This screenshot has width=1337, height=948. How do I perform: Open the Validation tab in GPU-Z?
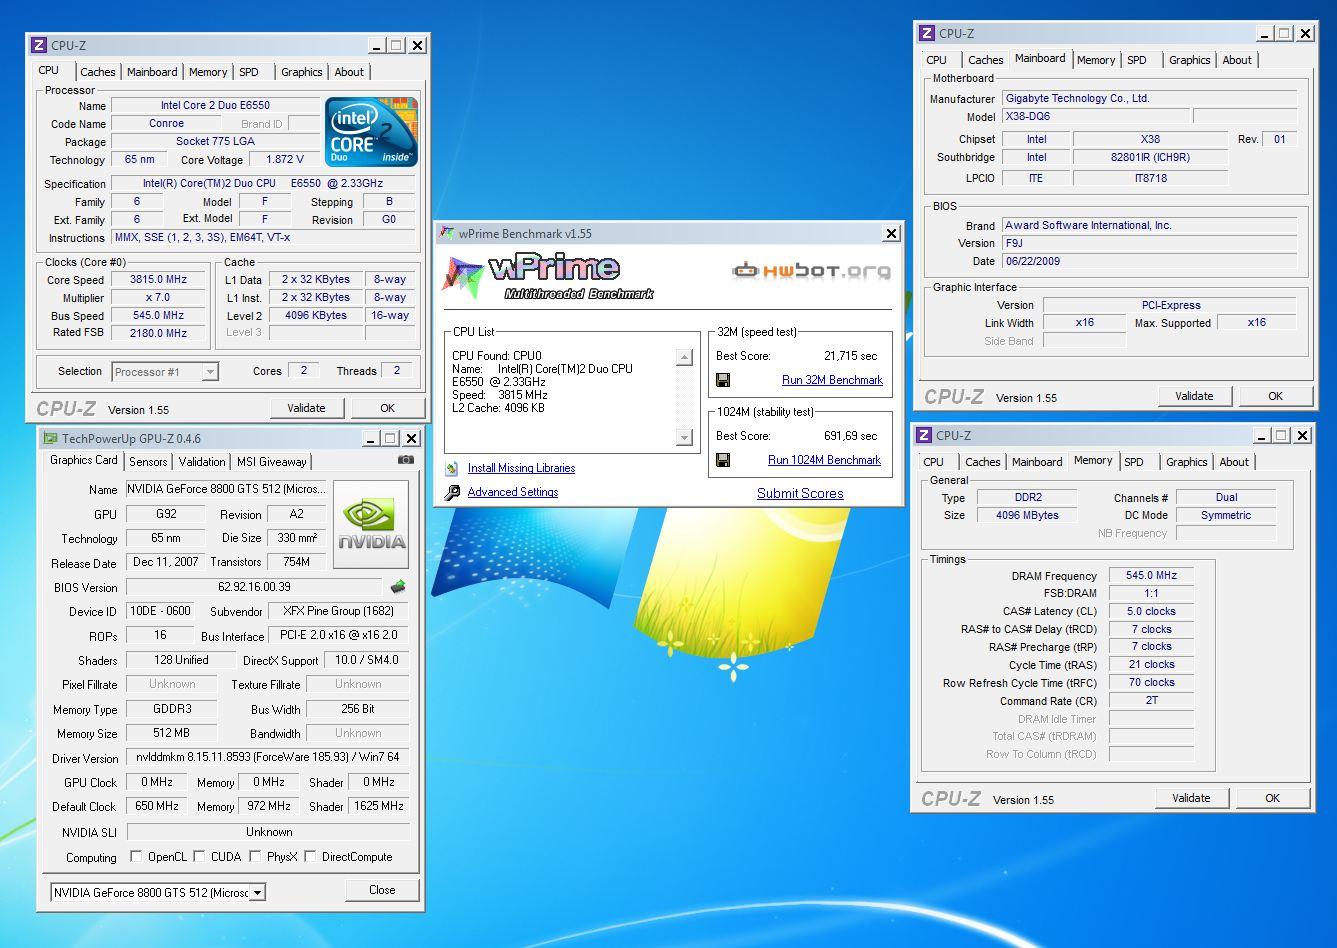click(x=202, y=462)
